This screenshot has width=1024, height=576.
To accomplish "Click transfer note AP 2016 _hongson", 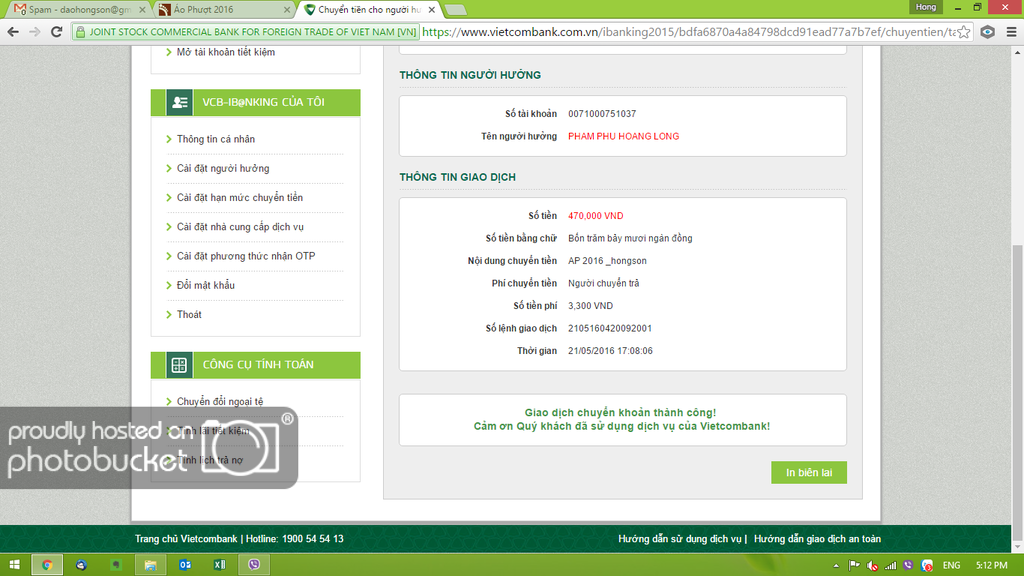I will [x=607, y=261].
